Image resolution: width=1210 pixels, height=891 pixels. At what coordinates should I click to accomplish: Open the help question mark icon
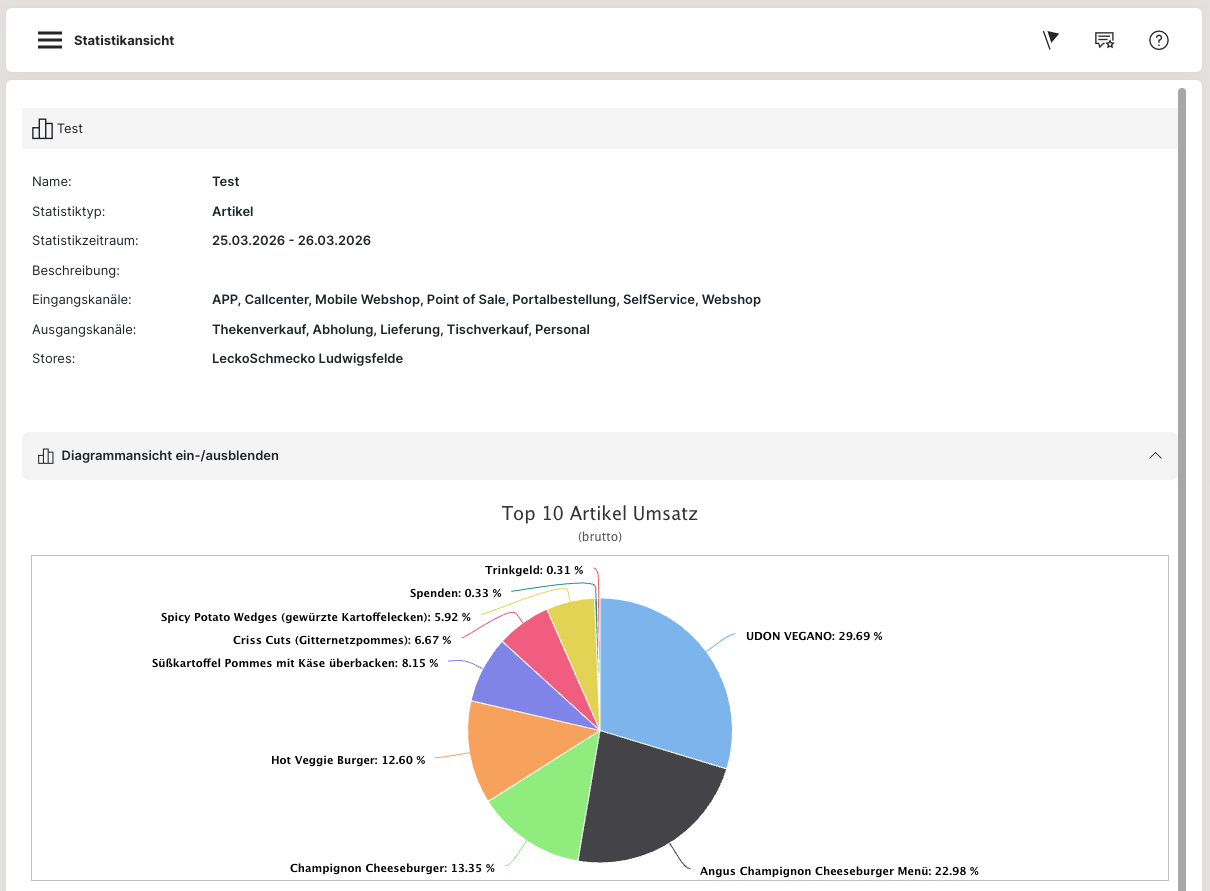click(x=1159, y=40)
